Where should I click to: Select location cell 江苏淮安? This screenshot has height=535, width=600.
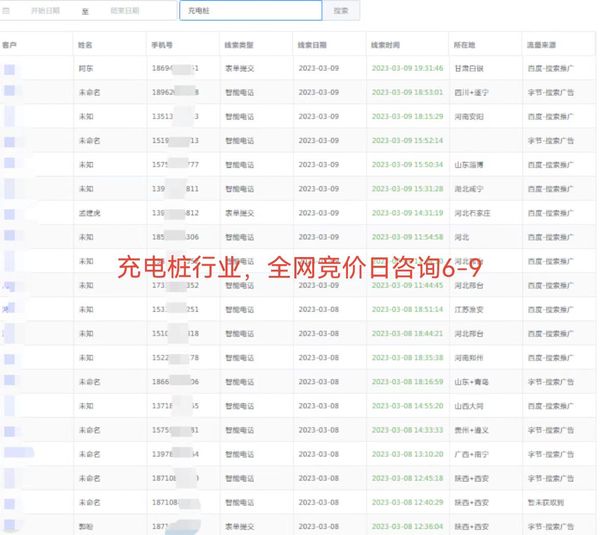469,310
